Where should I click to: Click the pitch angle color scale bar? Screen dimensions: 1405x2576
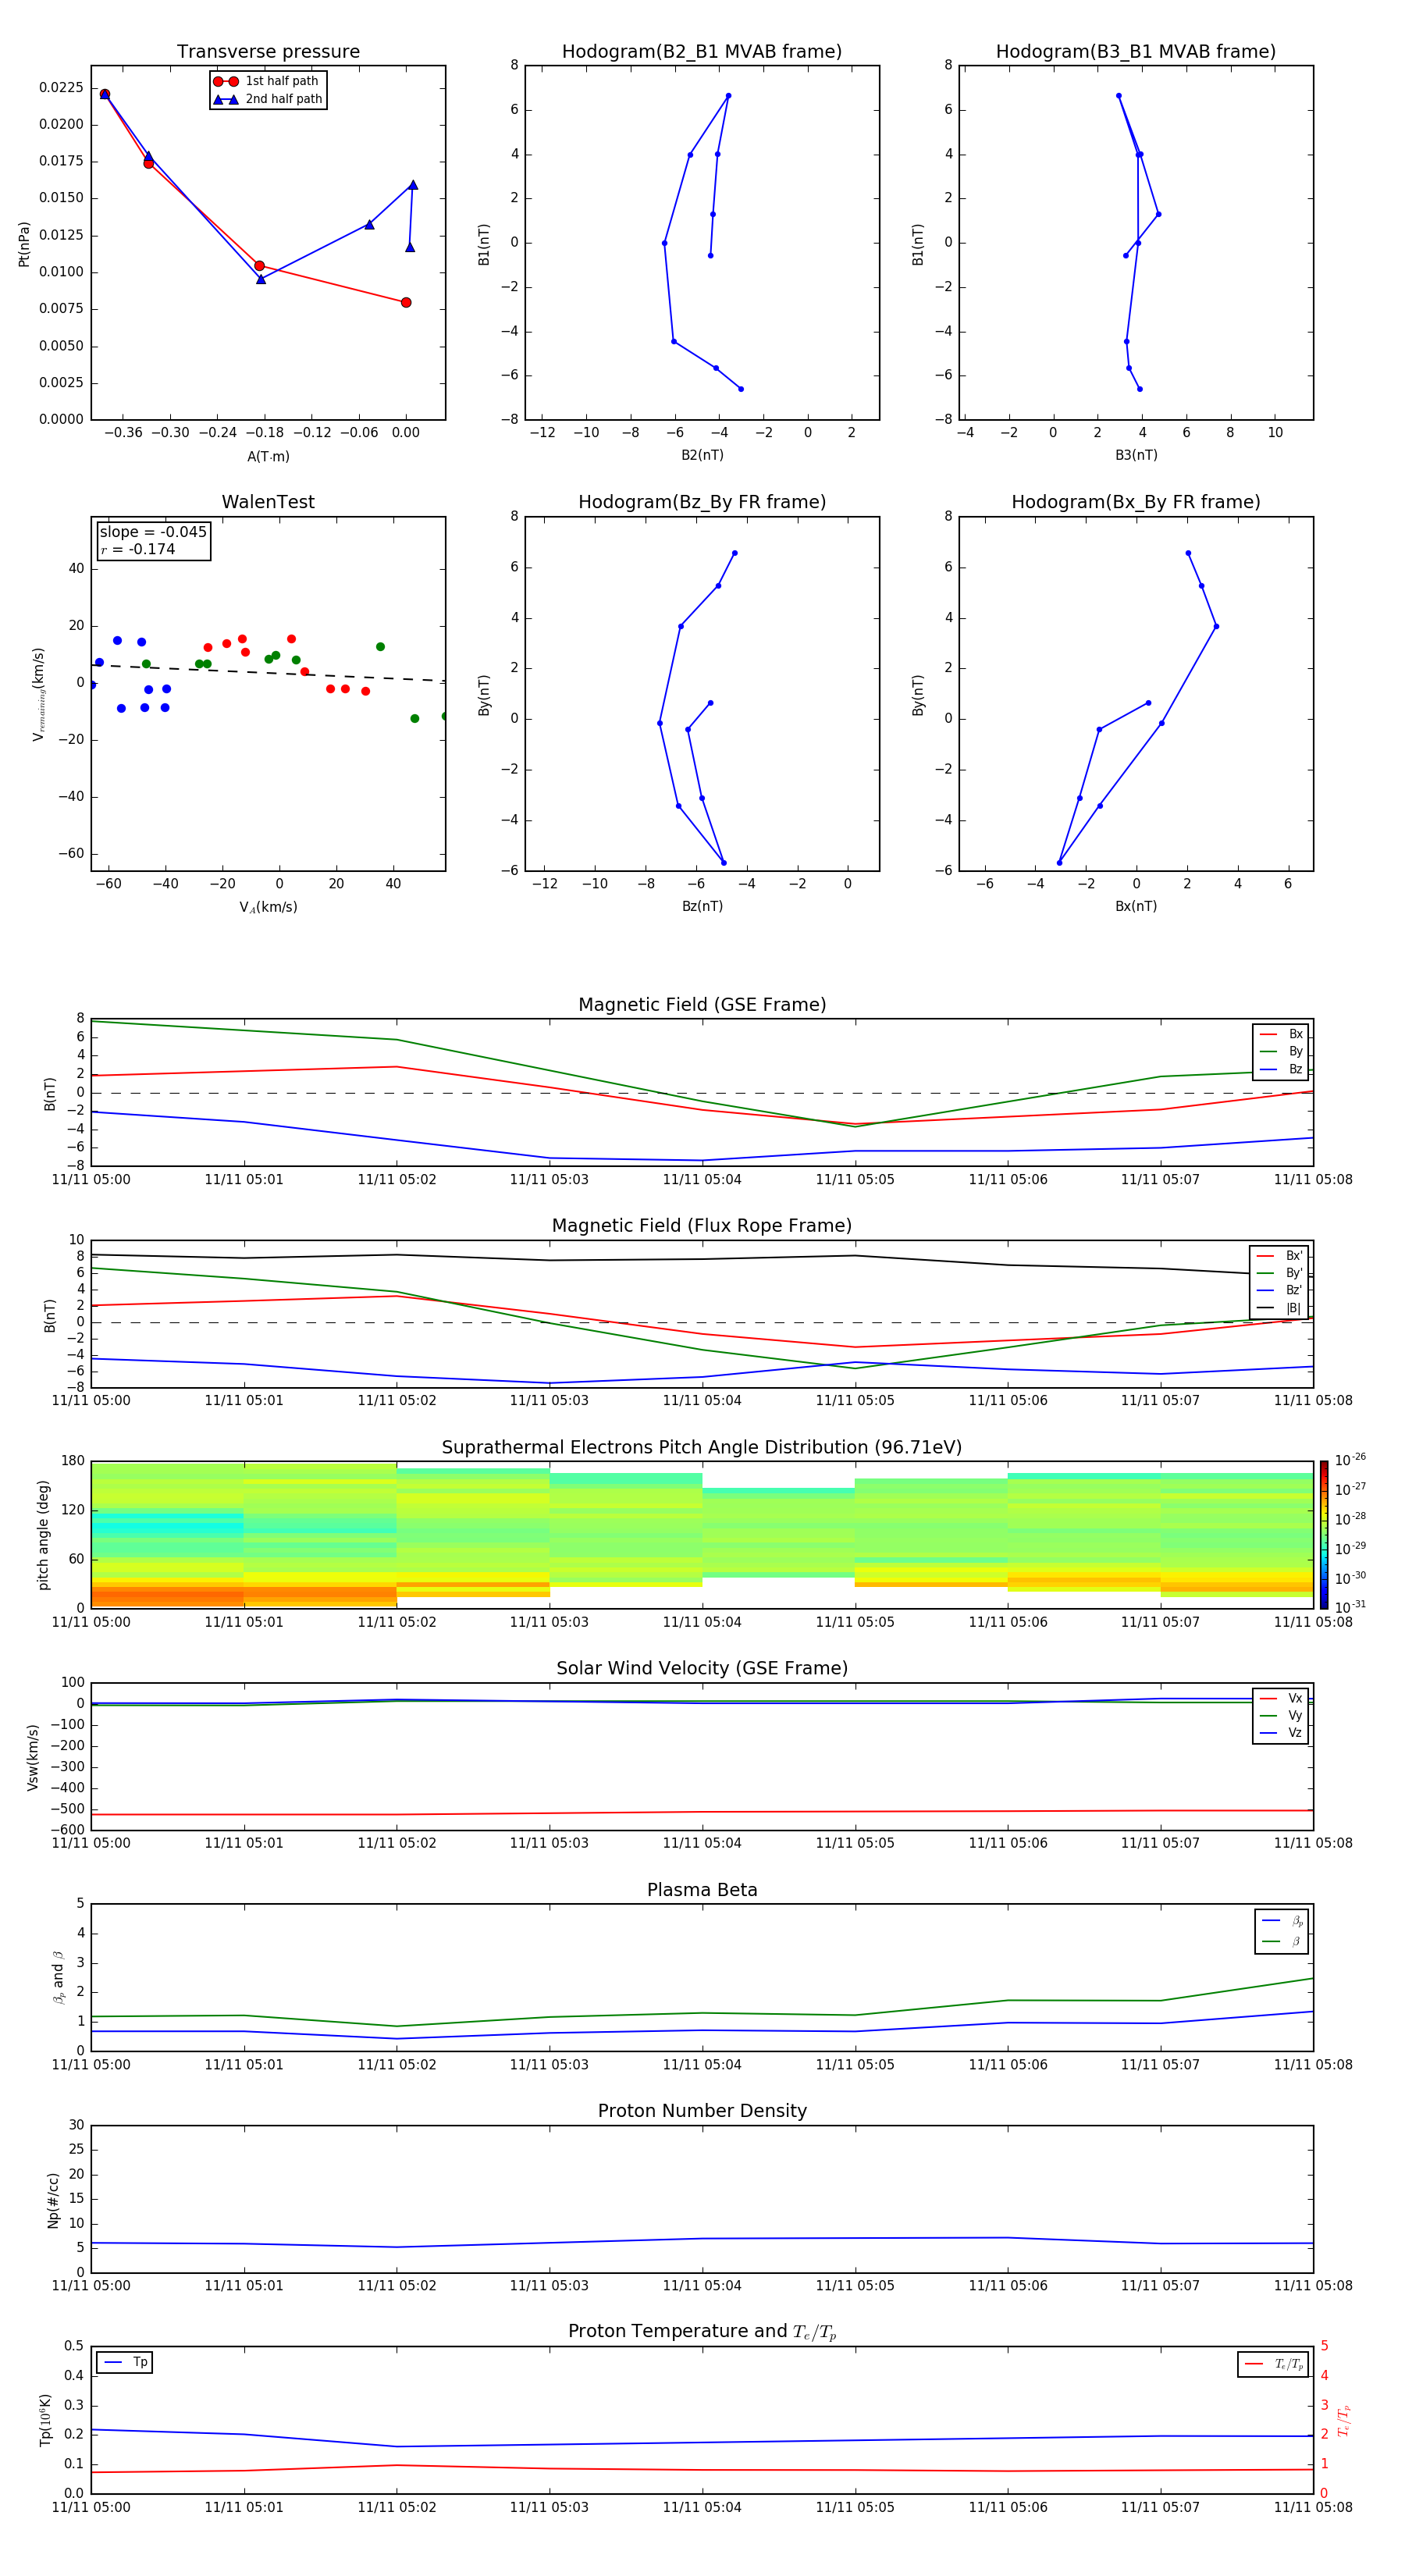[1324, 1534]
